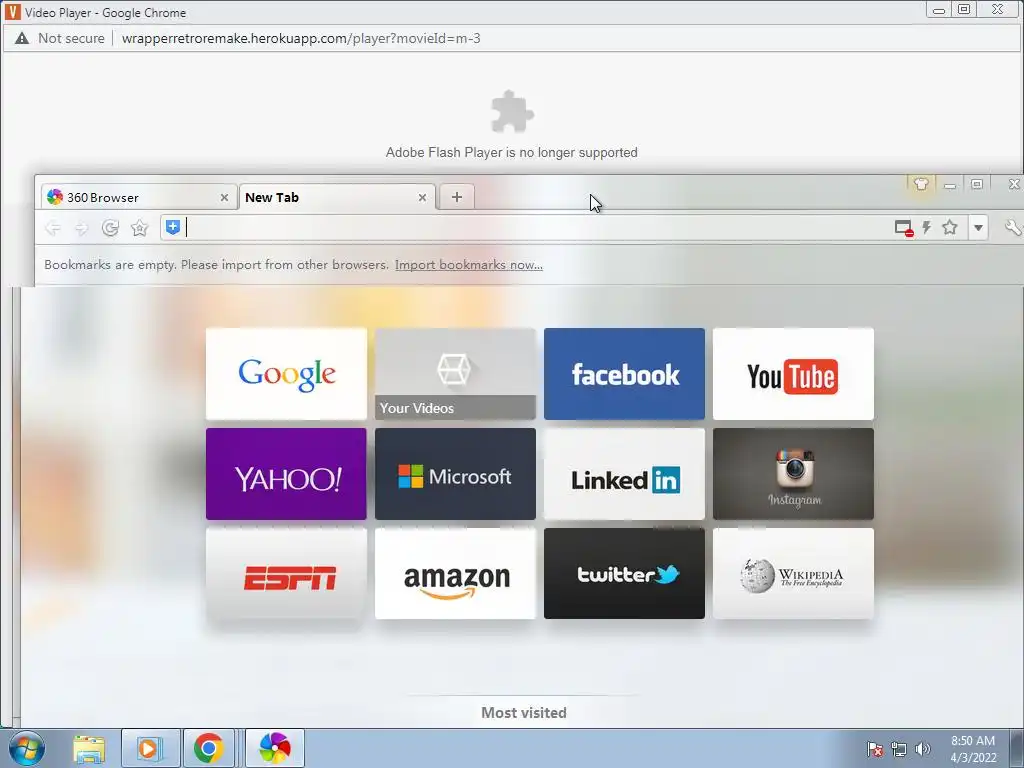Open the Your Videos speed dial tile
Viewport: 1024px width, 768px height.
click(455, 374)
